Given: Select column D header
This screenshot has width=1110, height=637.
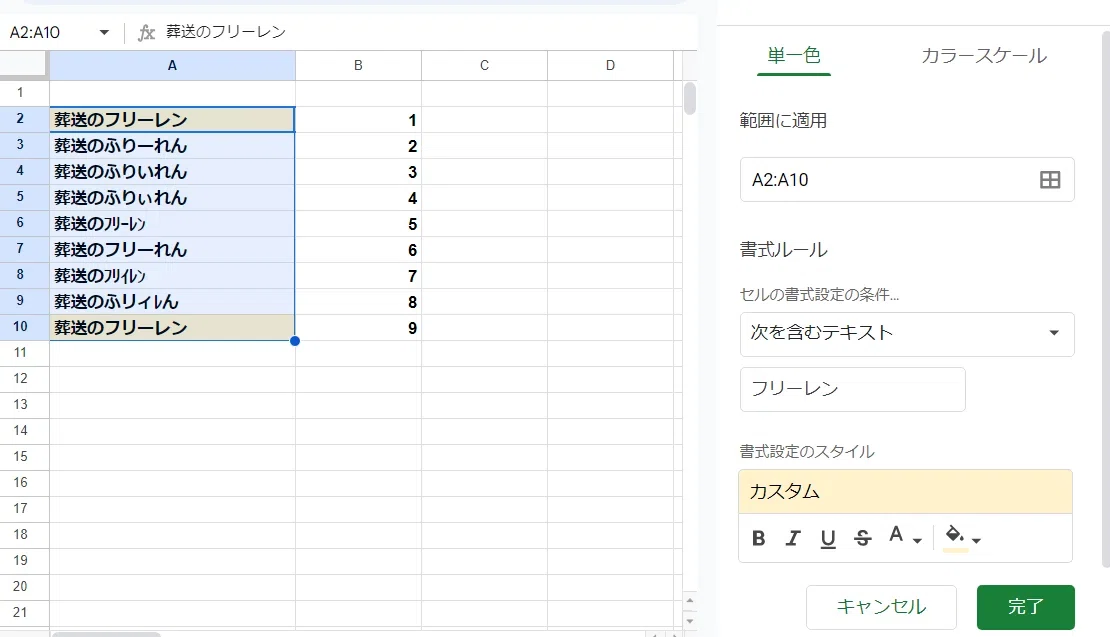Looking at the screenshot, I should [x=610, y=65].
